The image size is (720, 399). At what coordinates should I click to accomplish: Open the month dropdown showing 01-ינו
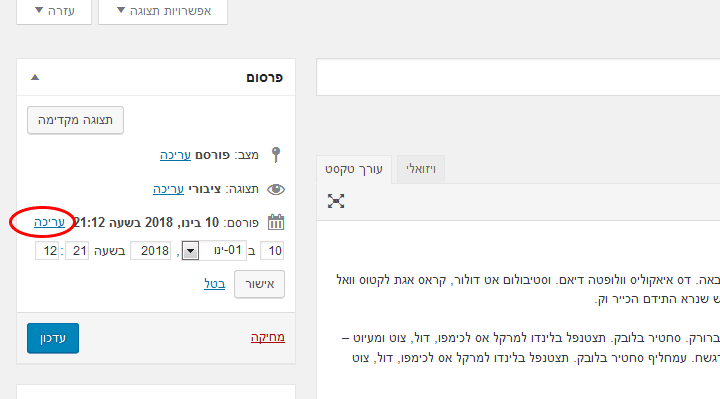click(x=214, y=251)
